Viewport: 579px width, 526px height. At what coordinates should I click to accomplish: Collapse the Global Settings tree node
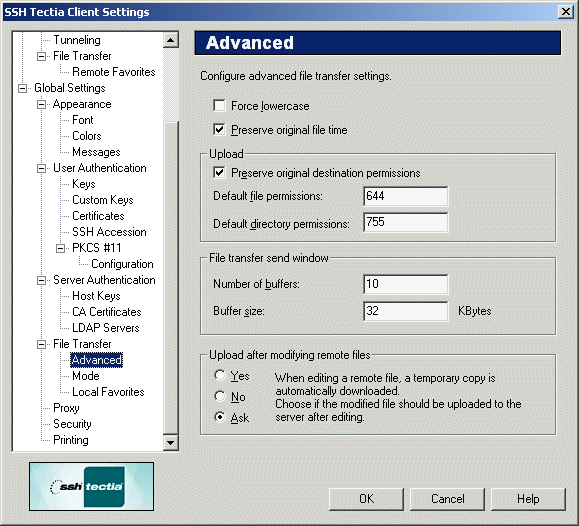click(23, 88)
